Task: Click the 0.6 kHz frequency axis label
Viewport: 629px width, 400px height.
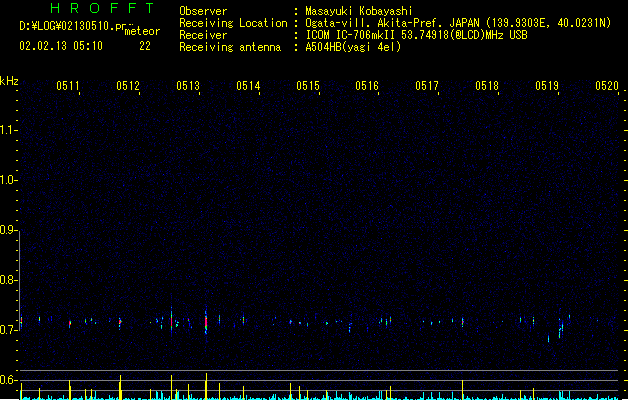Action: click(x=8, y=380)
